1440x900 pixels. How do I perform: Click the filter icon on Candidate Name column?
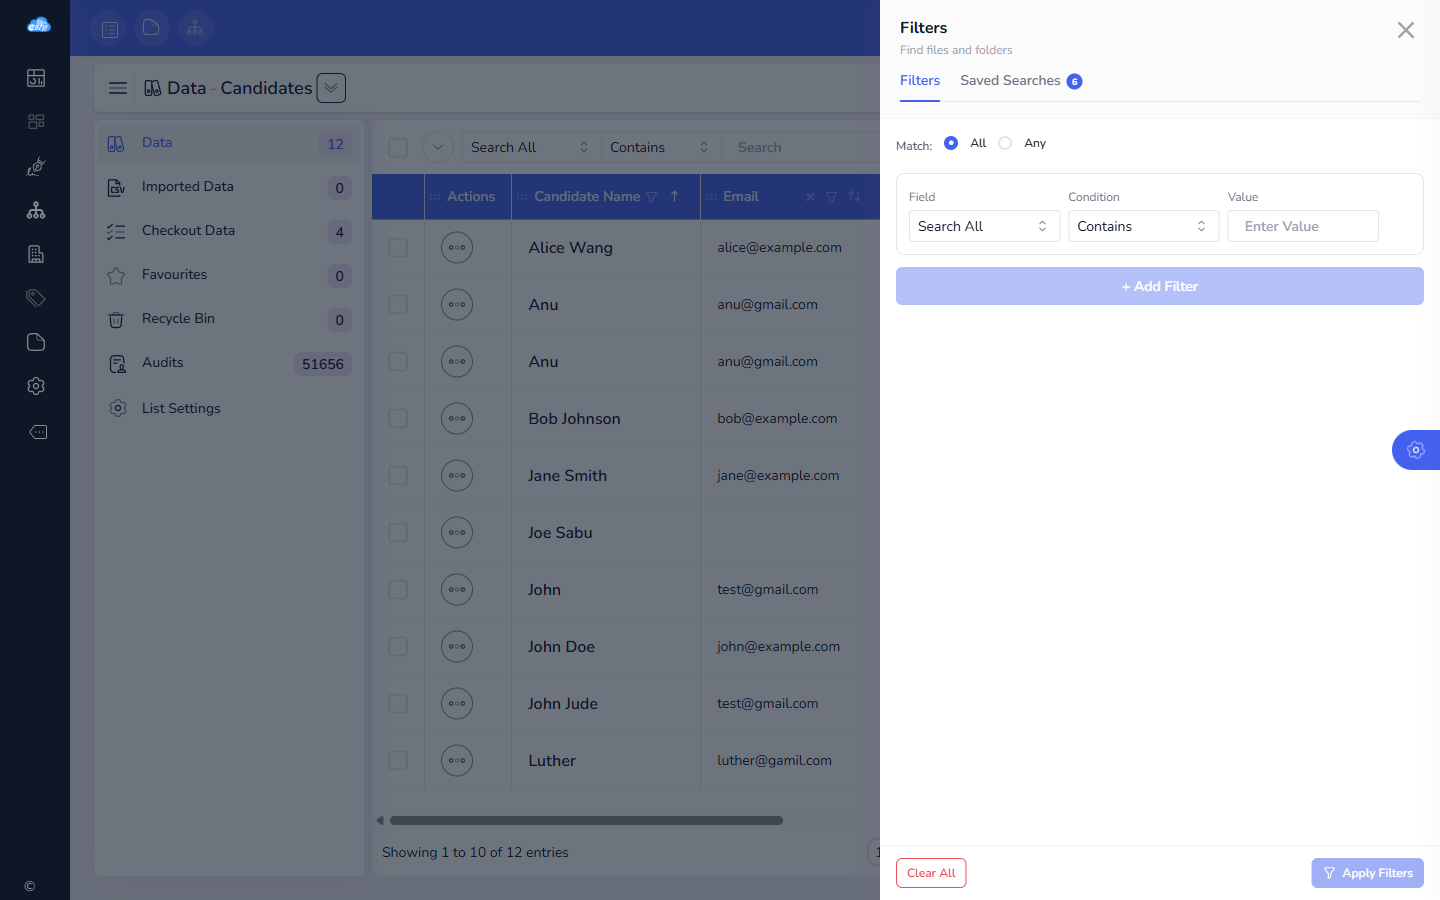652,197
